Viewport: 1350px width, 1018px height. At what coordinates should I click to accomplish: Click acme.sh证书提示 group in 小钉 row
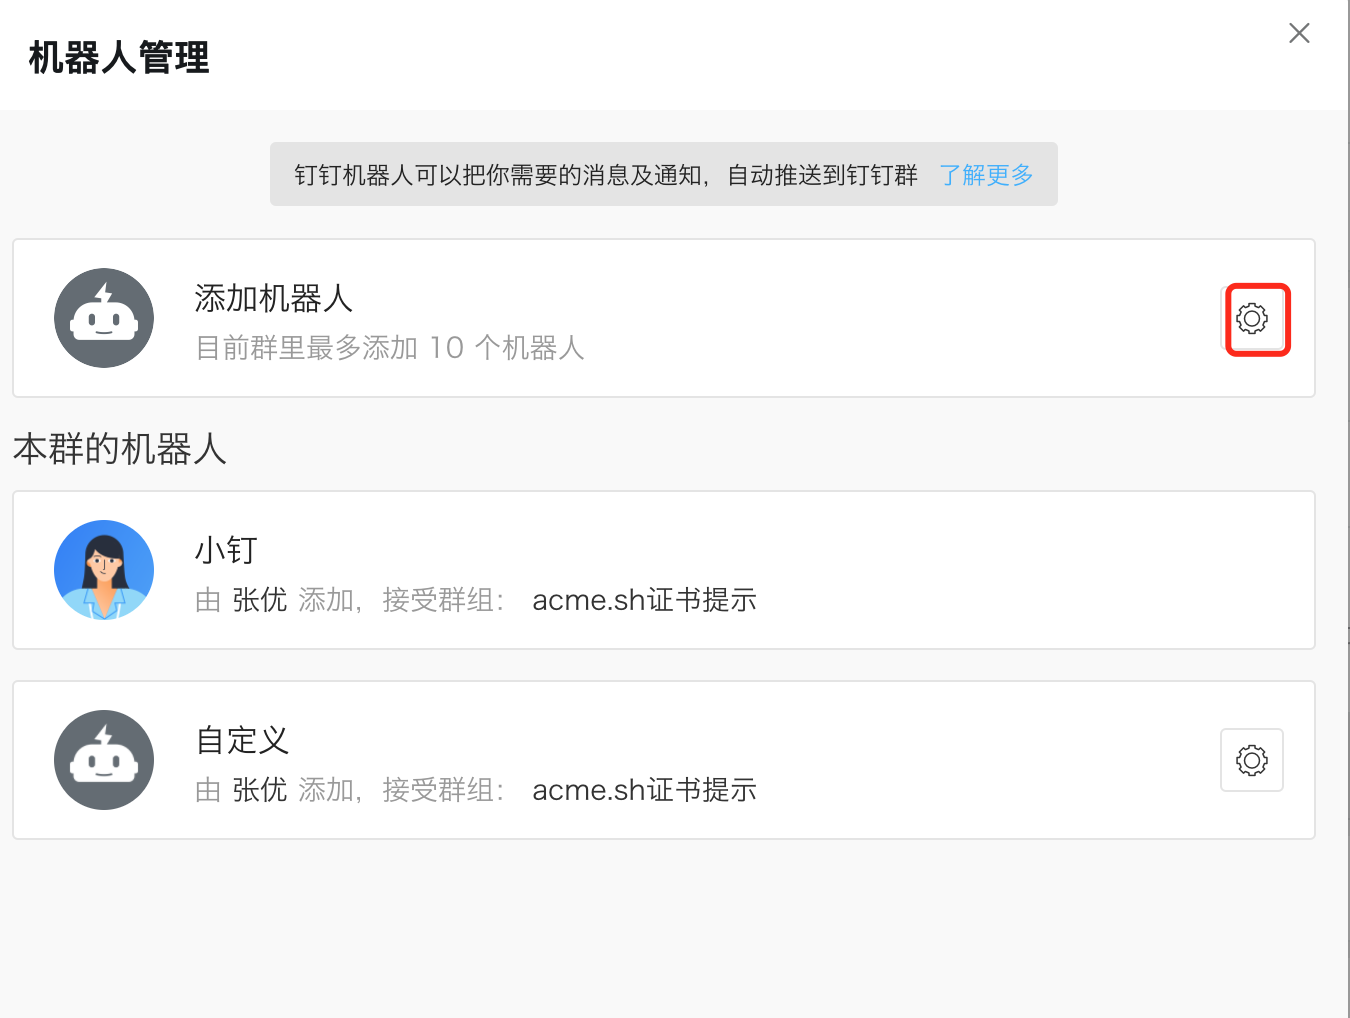click(x=644, y=600)
